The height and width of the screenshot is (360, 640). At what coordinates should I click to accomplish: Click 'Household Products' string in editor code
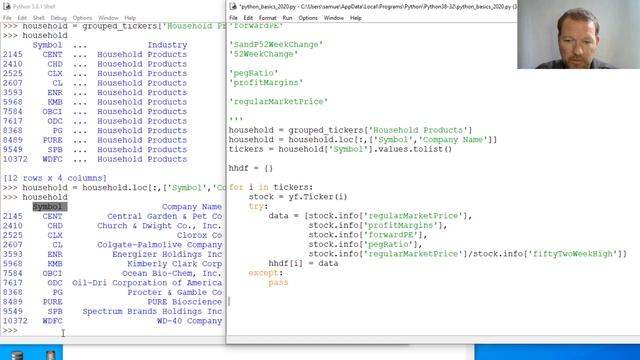point(418,130)
